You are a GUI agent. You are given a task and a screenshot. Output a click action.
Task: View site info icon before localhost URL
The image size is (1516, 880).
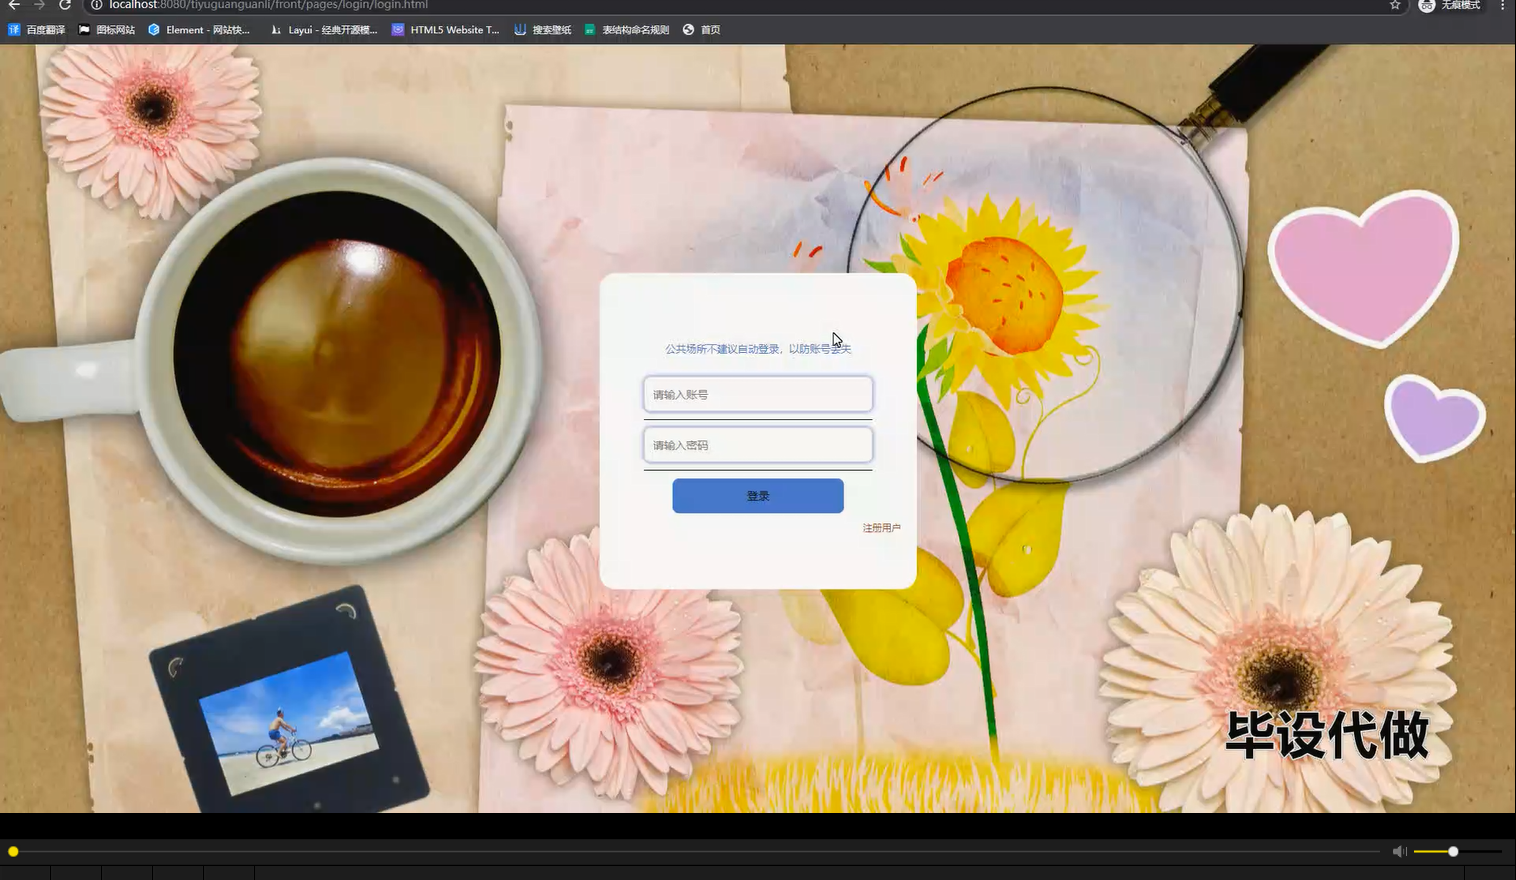(x=97, y=5)
